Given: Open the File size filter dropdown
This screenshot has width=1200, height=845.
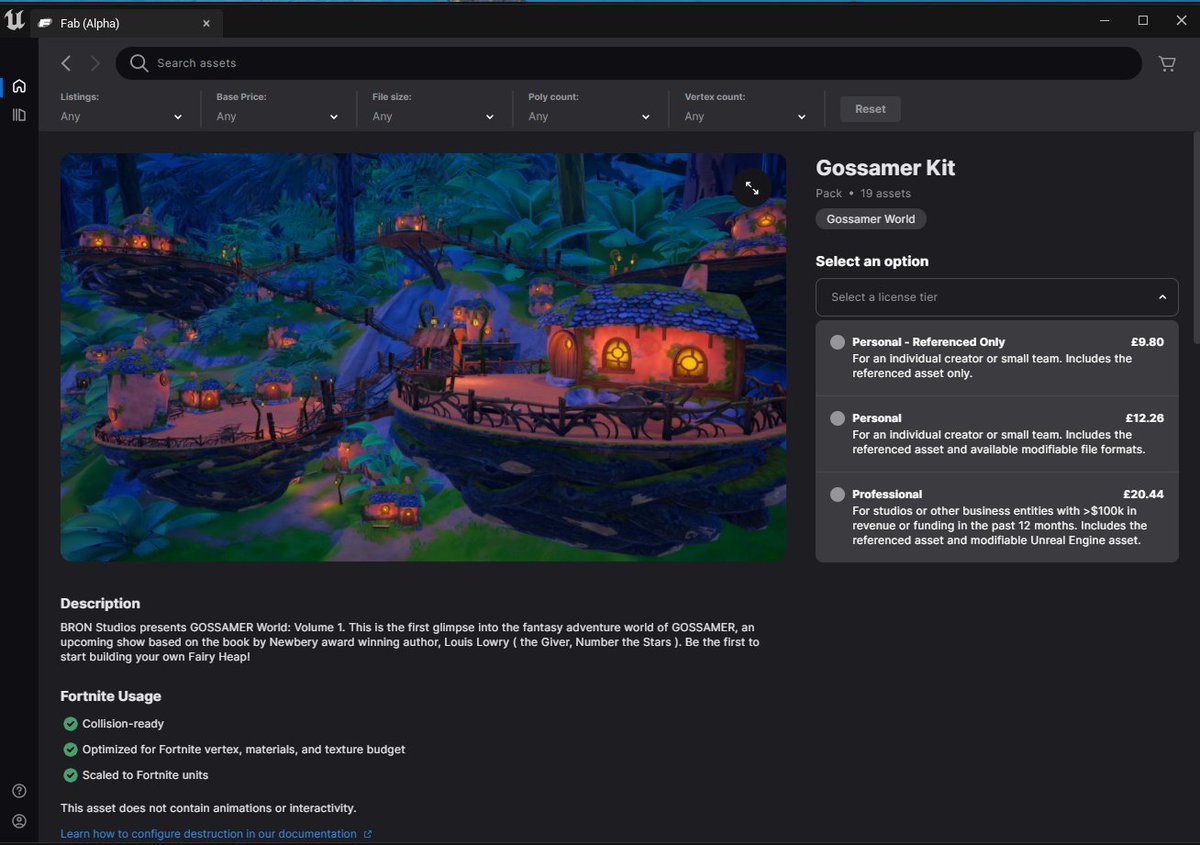Looking at the screenshot, I should click(434, 107).
